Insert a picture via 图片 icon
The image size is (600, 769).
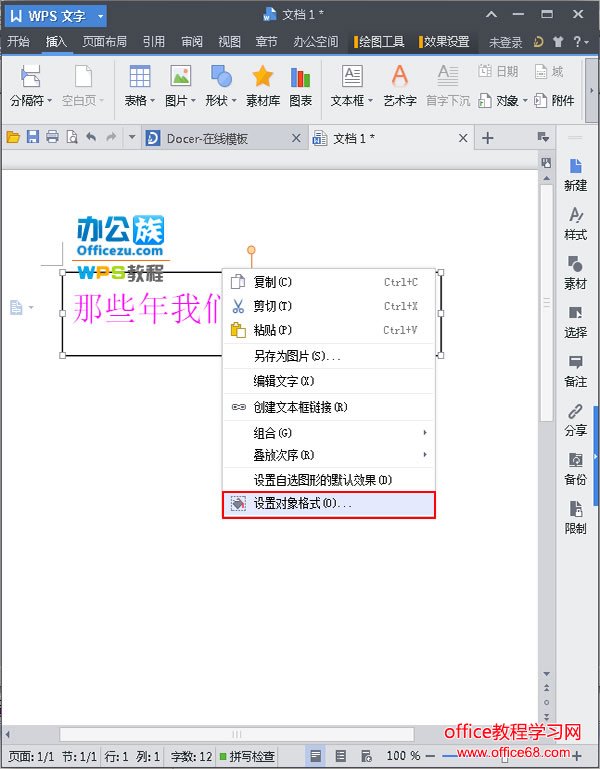pos(181,76)
